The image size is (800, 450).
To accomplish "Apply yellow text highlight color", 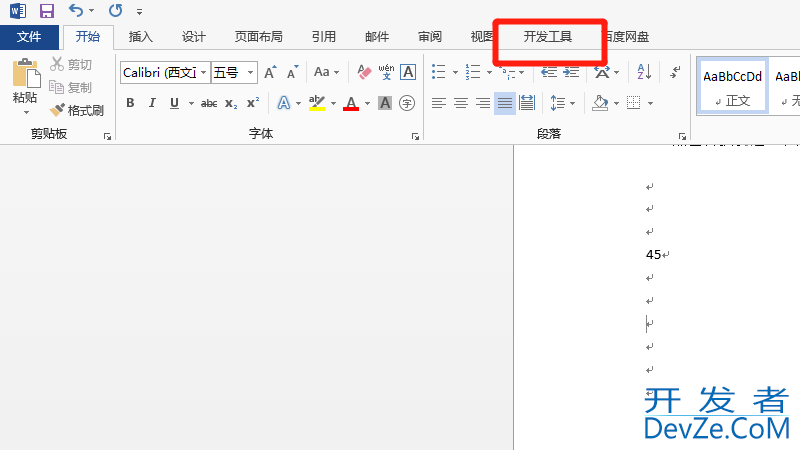I will (317, 103).
